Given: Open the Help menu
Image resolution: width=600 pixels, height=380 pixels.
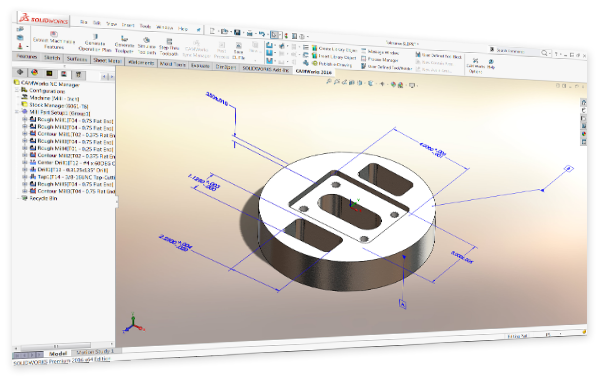Looking at the screenshot, I should coord(183,28).
